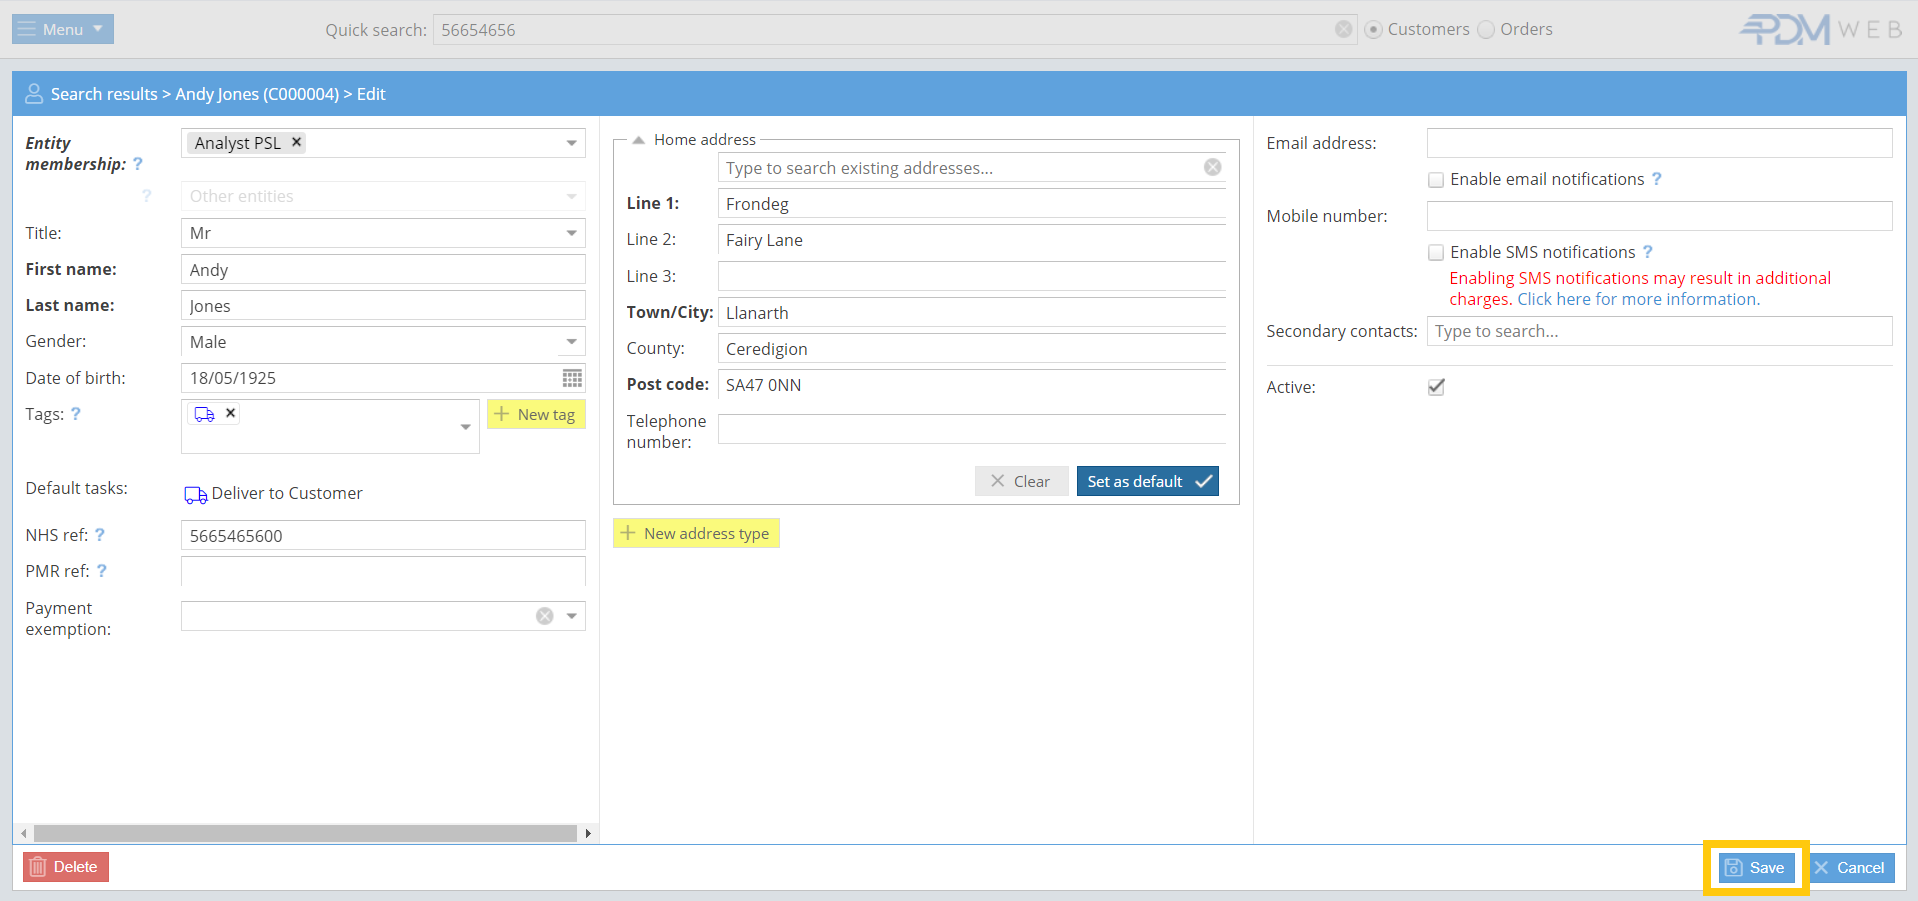Show help for Enable SMS notifications

click(x=1648, y=252)
